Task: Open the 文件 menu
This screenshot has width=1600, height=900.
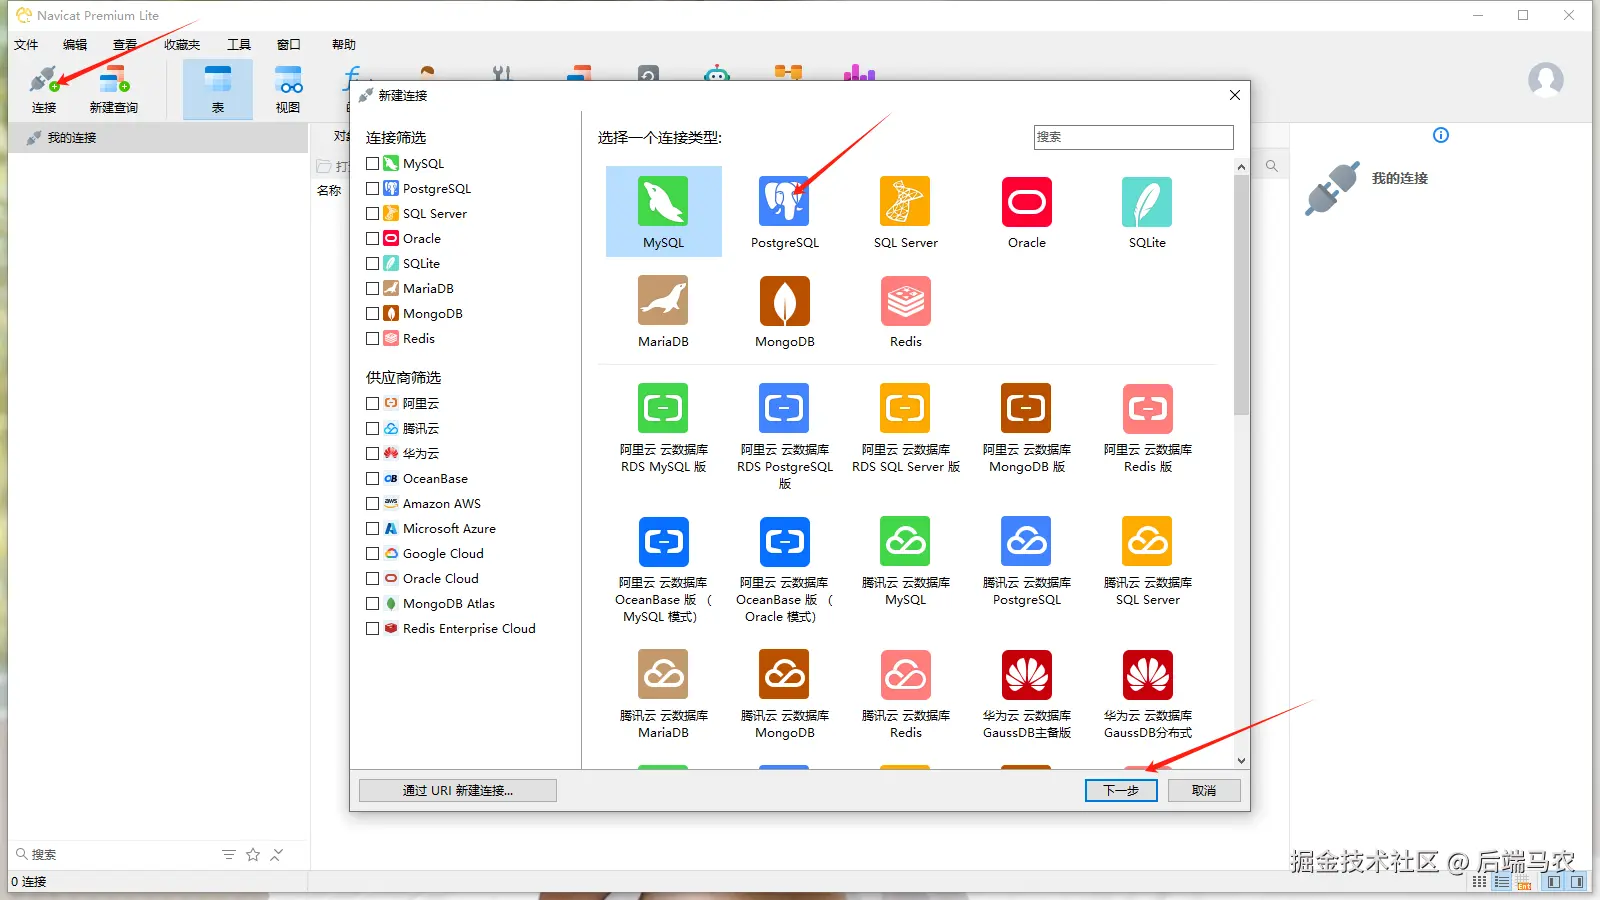Action: point(26,44)
